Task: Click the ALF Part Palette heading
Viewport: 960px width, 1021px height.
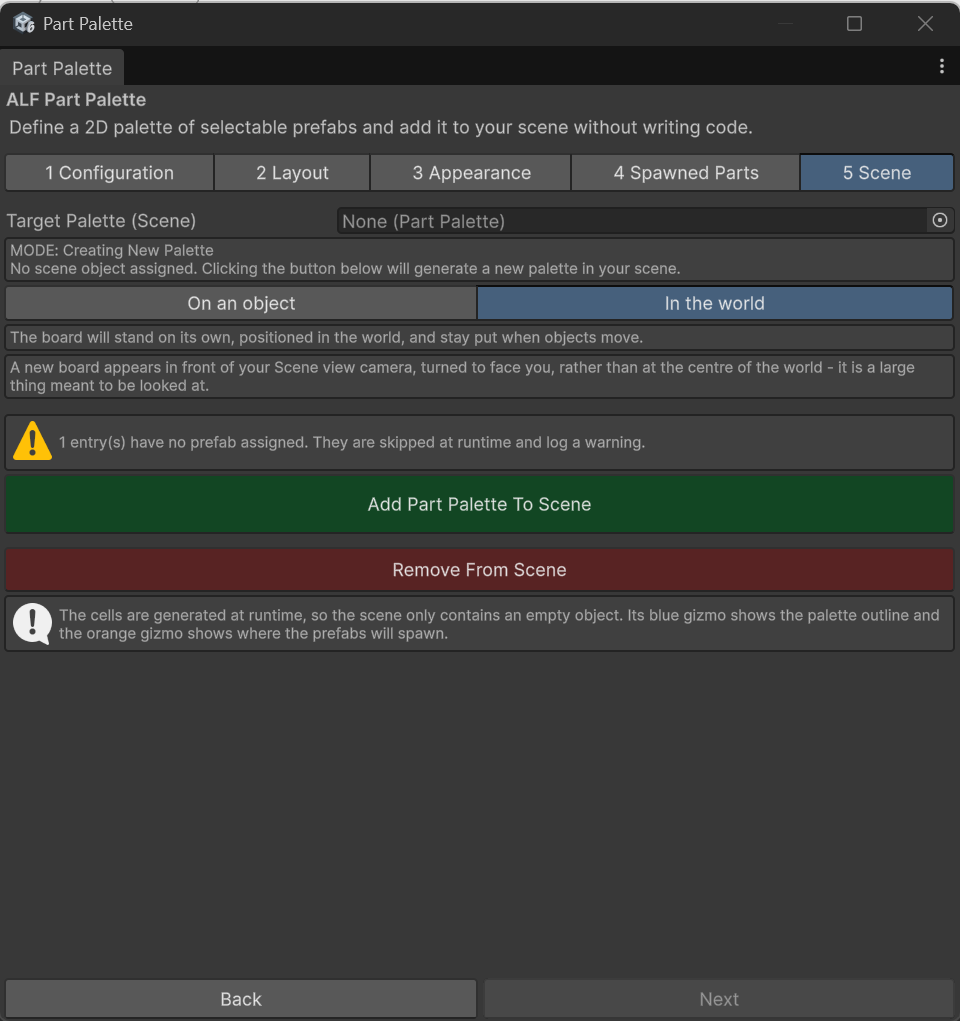Action: tap(76, 100)
